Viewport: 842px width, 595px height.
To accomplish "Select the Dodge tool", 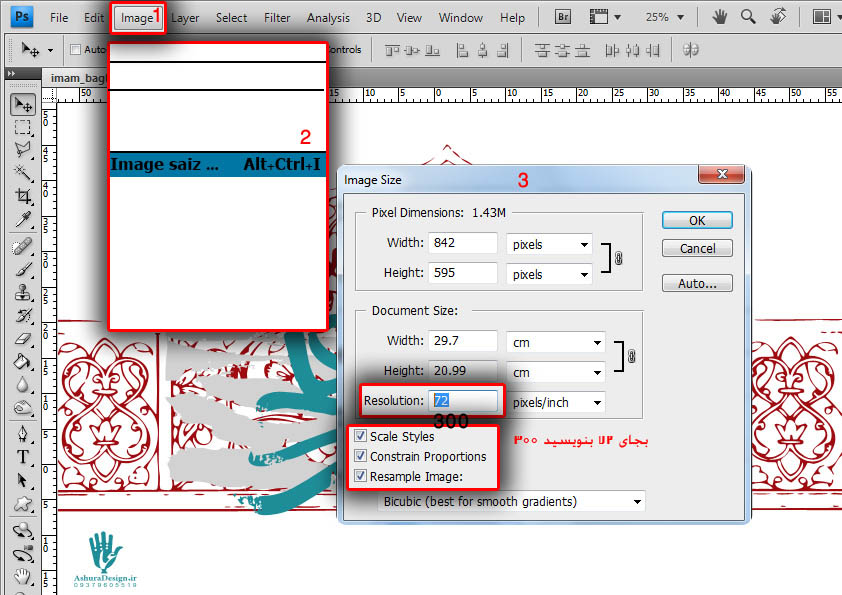I will 23,408.
